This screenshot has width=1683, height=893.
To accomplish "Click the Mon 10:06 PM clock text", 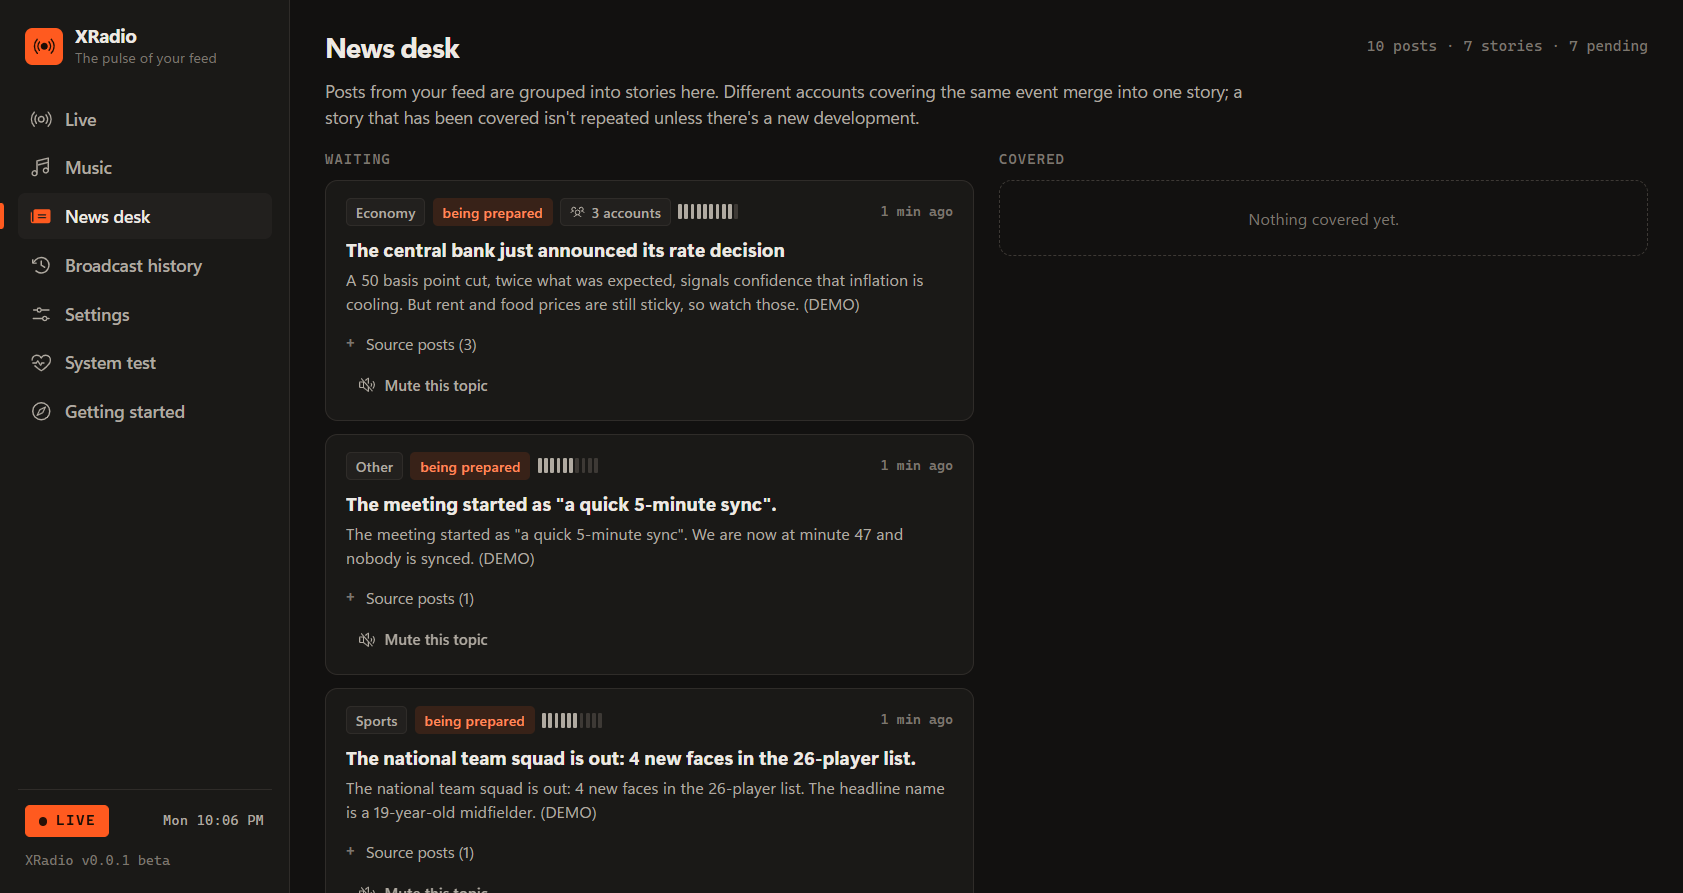I will (x=214, y=821).
